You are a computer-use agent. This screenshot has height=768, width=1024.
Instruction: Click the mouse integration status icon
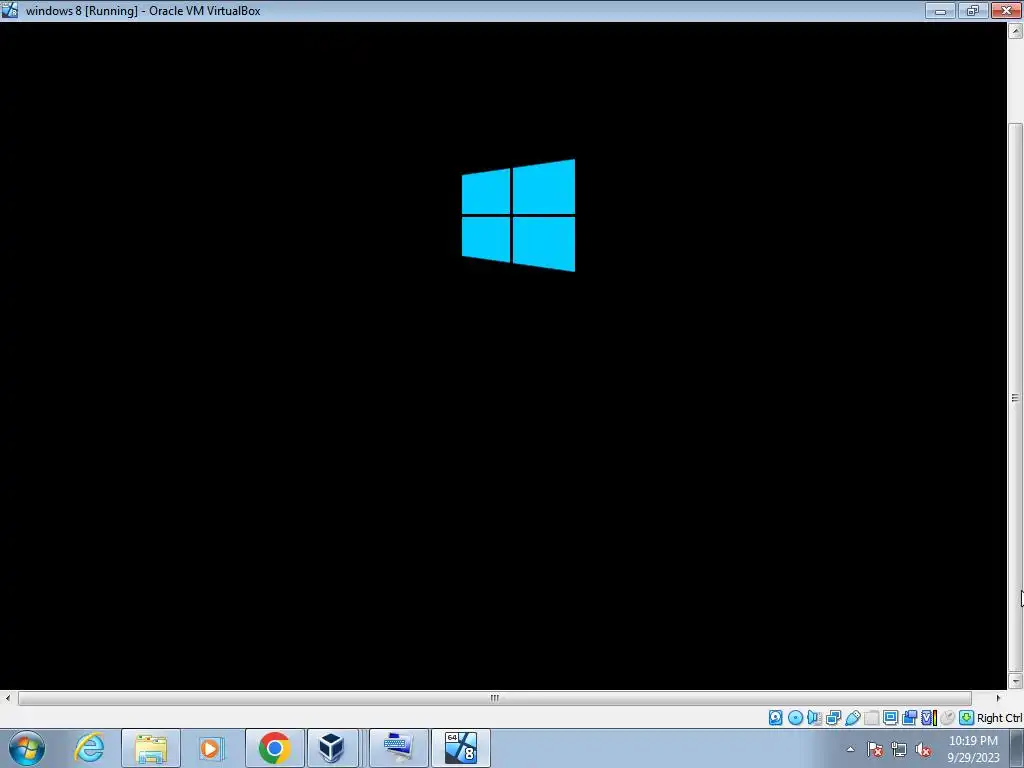point(948,718)
